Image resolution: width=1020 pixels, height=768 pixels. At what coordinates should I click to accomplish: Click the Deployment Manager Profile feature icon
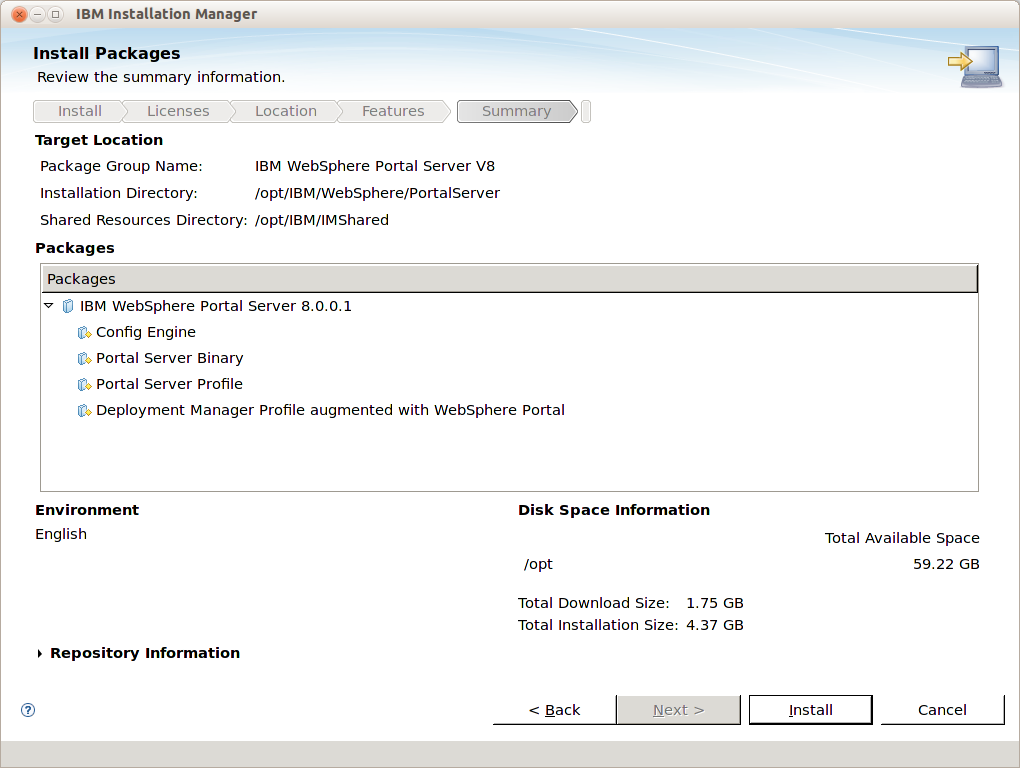[x=84, y=411]
